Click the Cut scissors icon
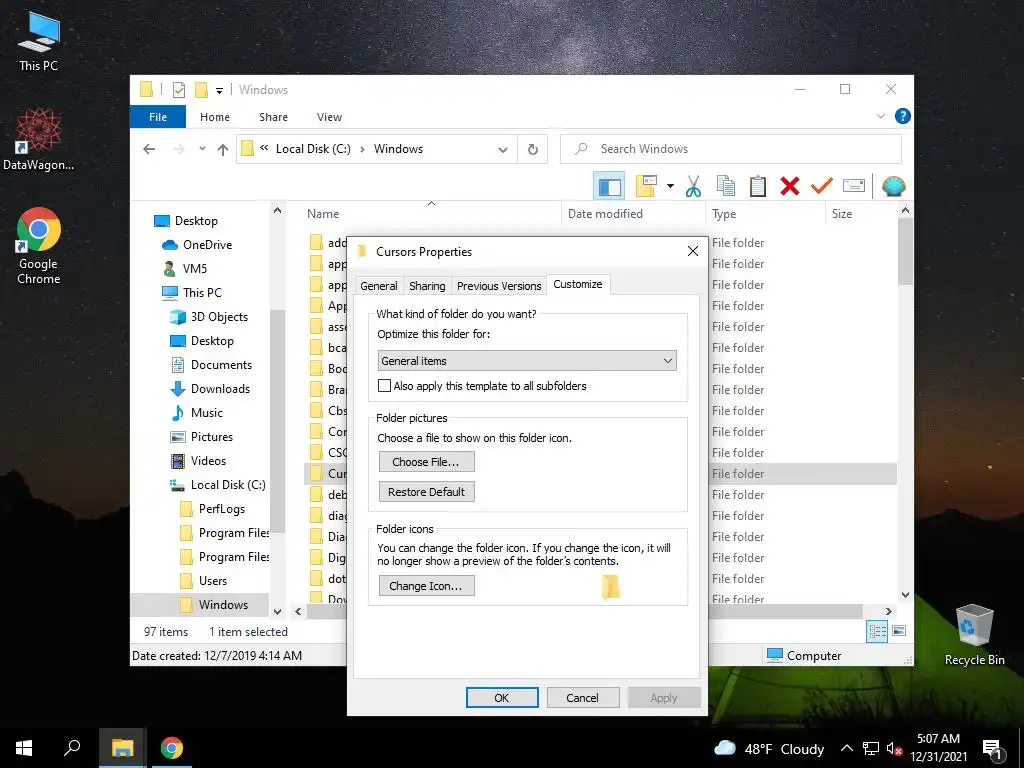 (x=693, y=187)
